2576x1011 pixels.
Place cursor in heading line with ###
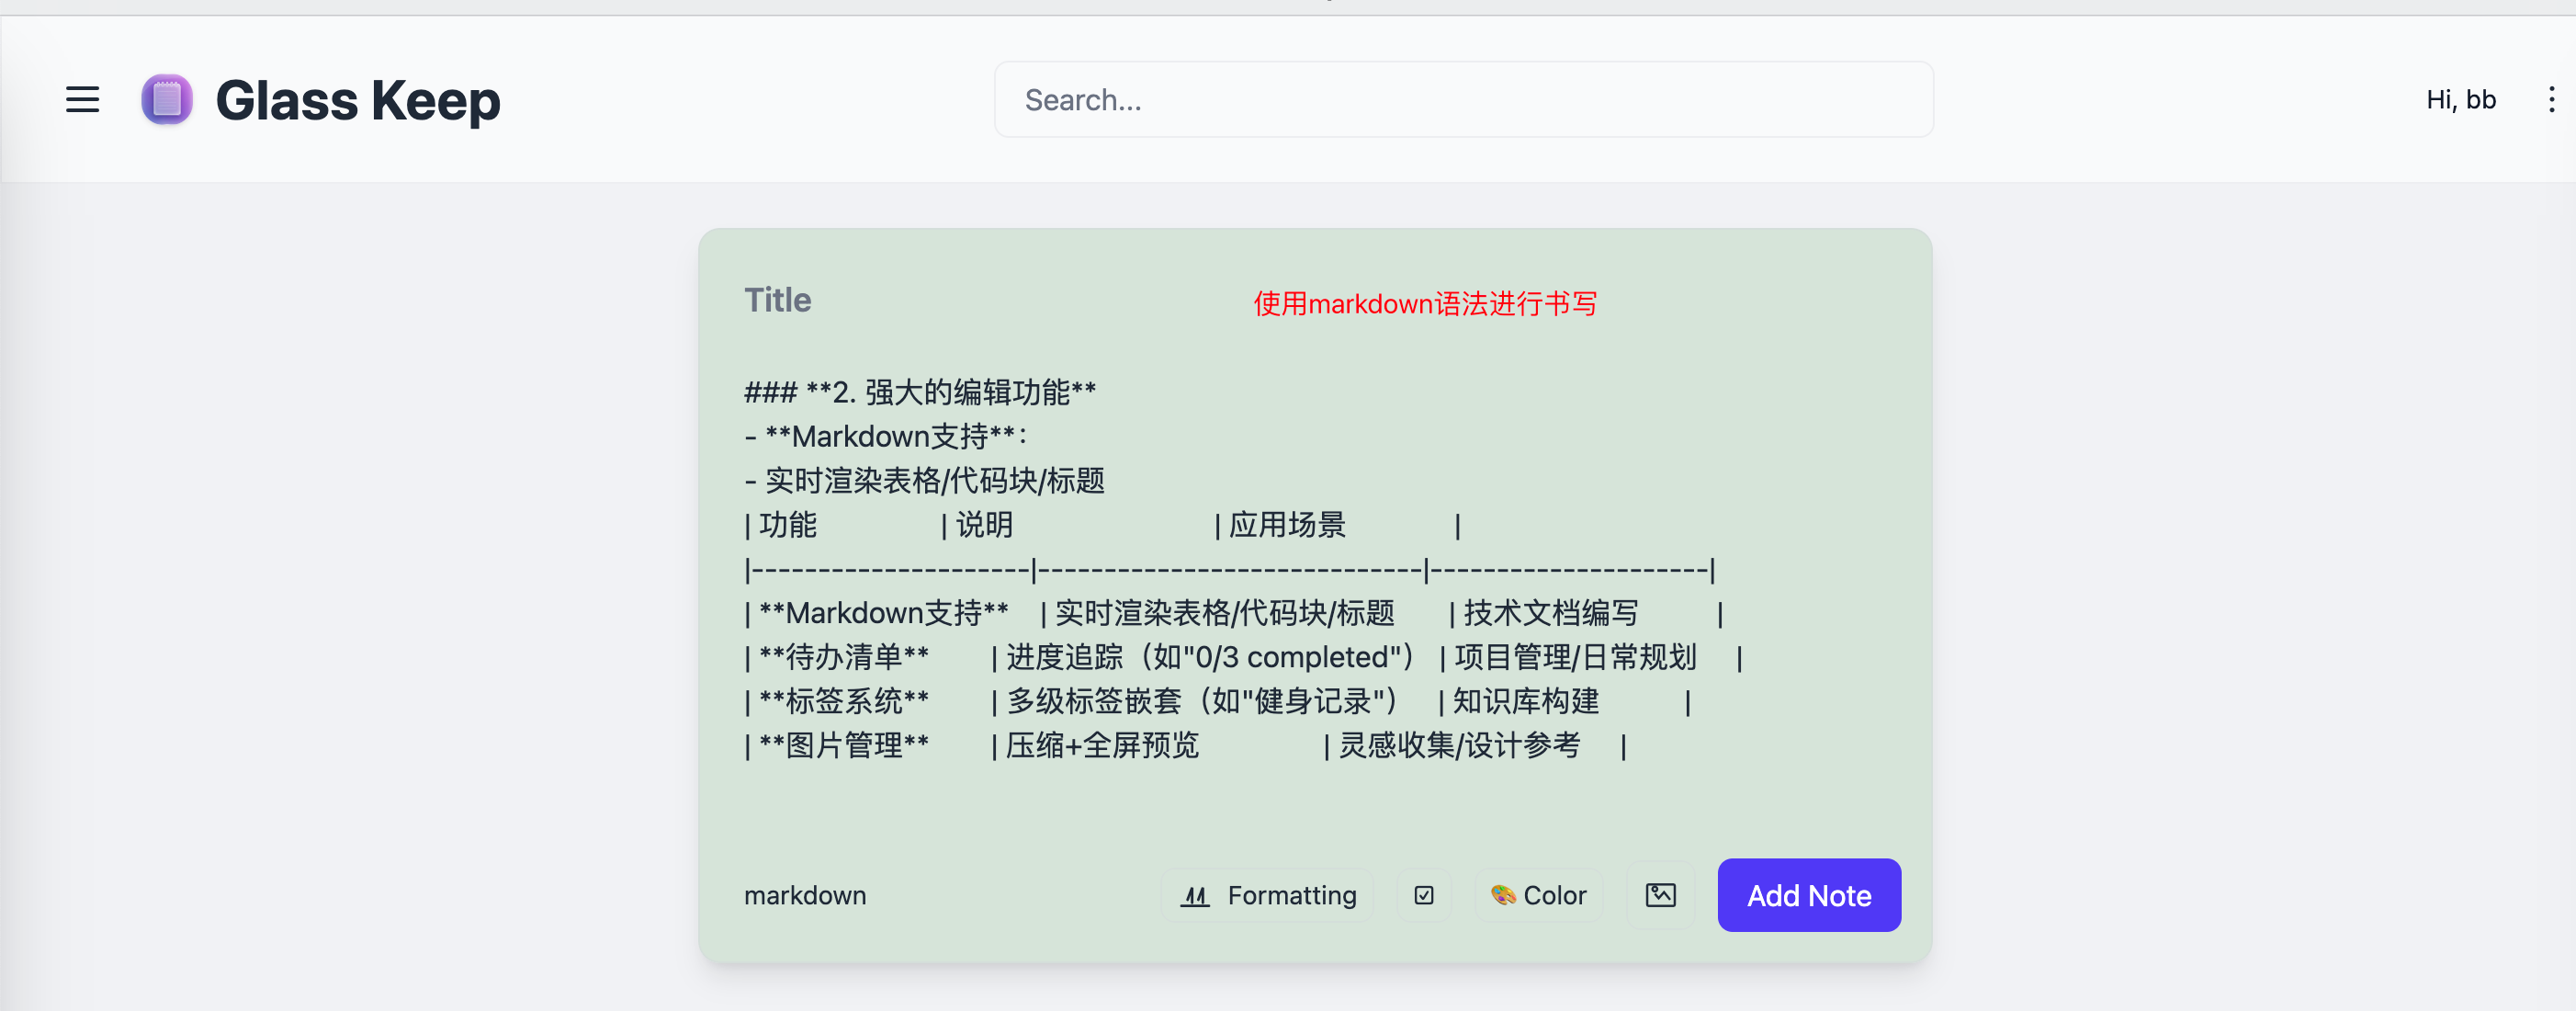click(920, 392)
